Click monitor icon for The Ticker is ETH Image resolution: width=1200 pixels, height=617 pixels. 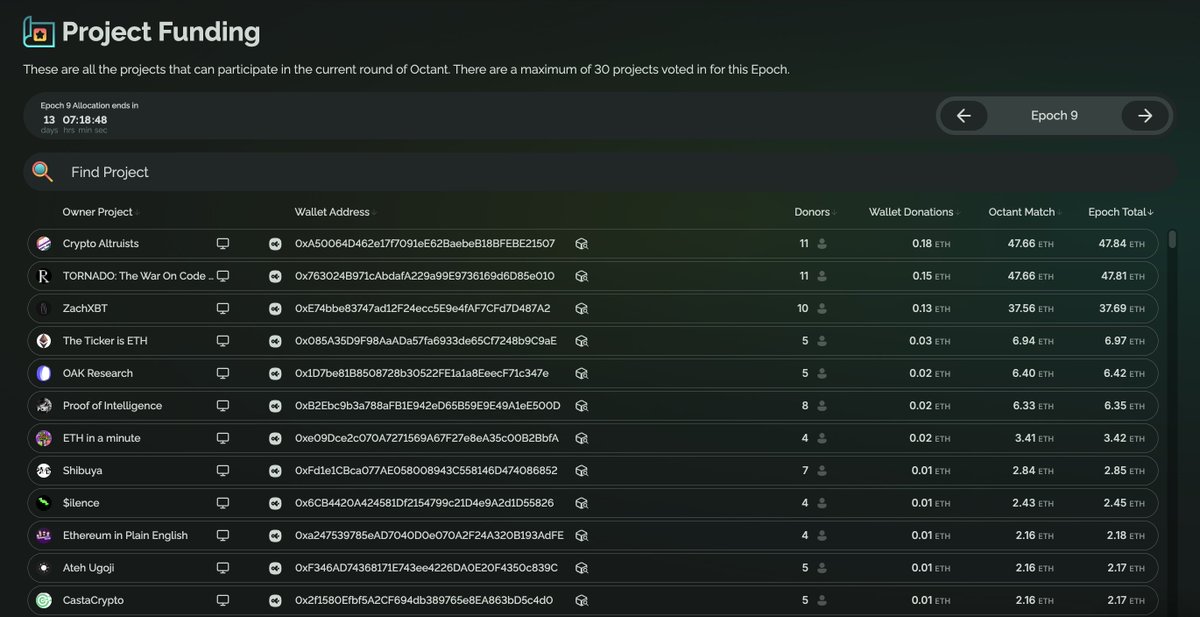tap(223, 341)
